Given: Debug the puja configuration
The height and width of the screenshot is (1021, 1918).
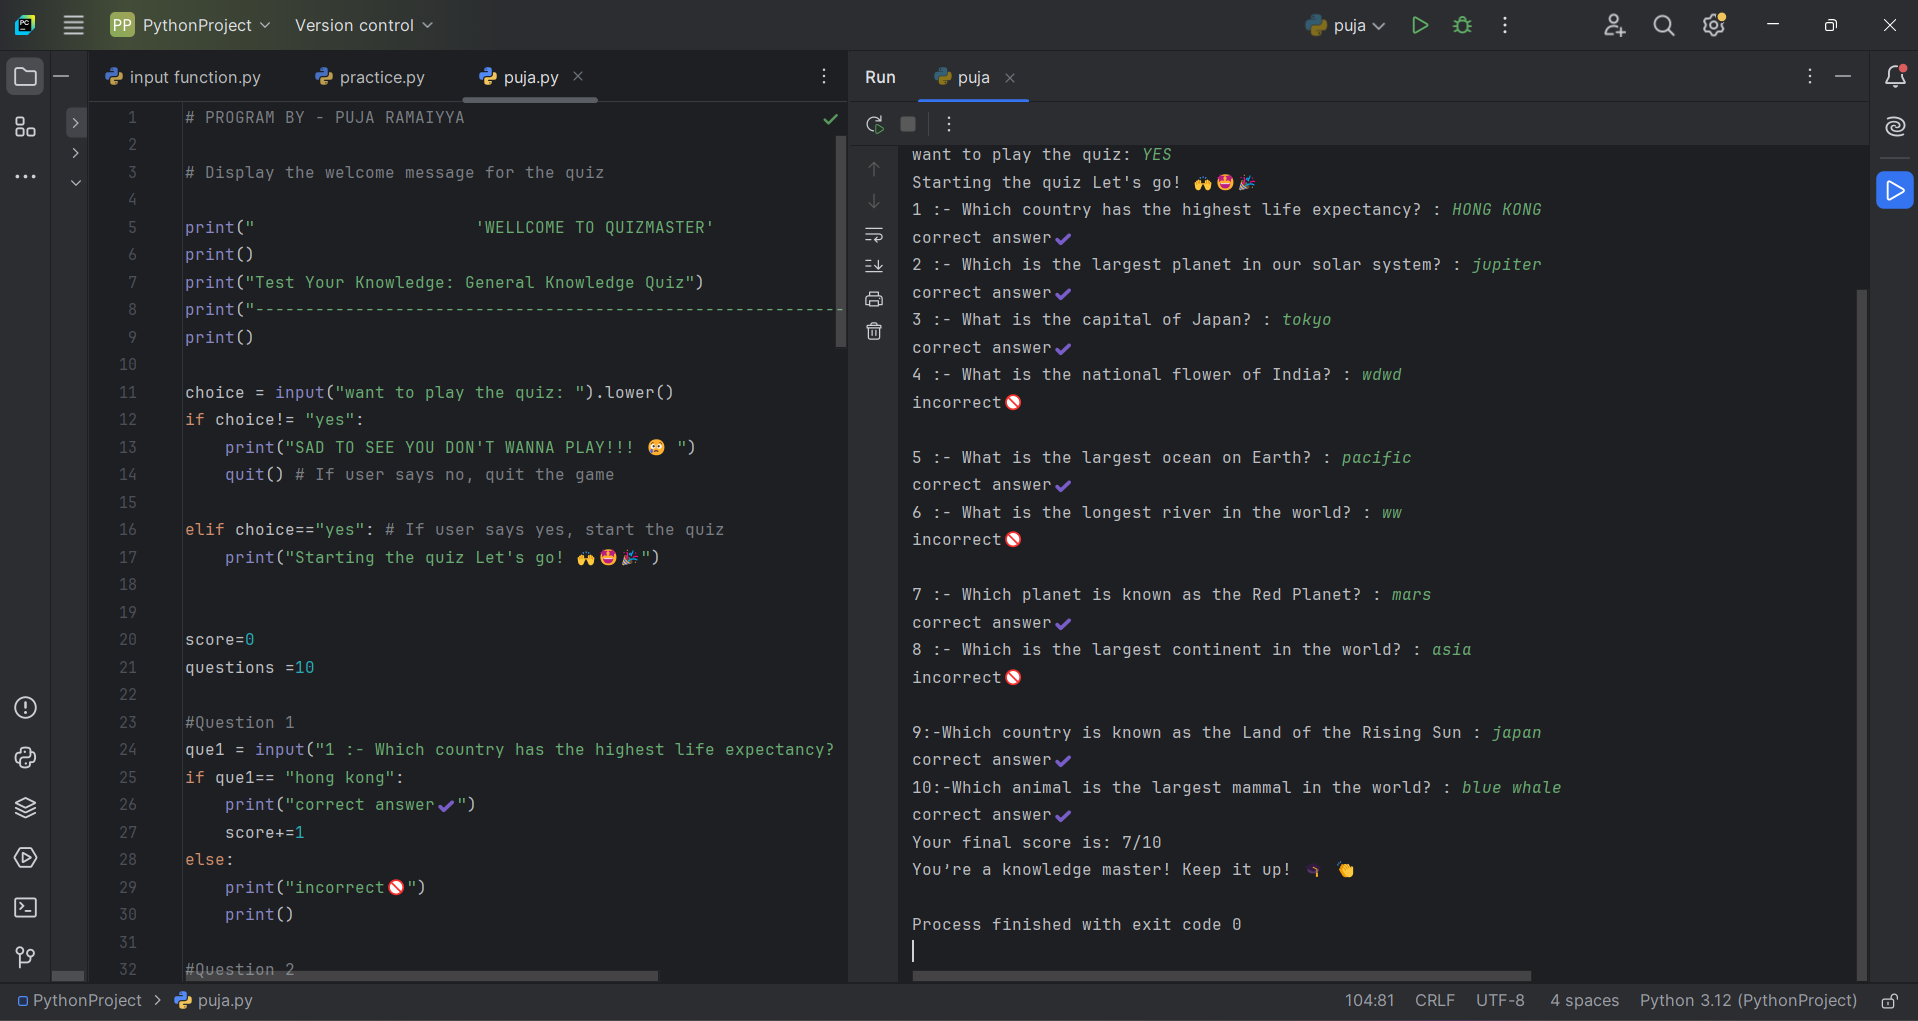Looking at the screenshot, I should (x=1462, y=25).
